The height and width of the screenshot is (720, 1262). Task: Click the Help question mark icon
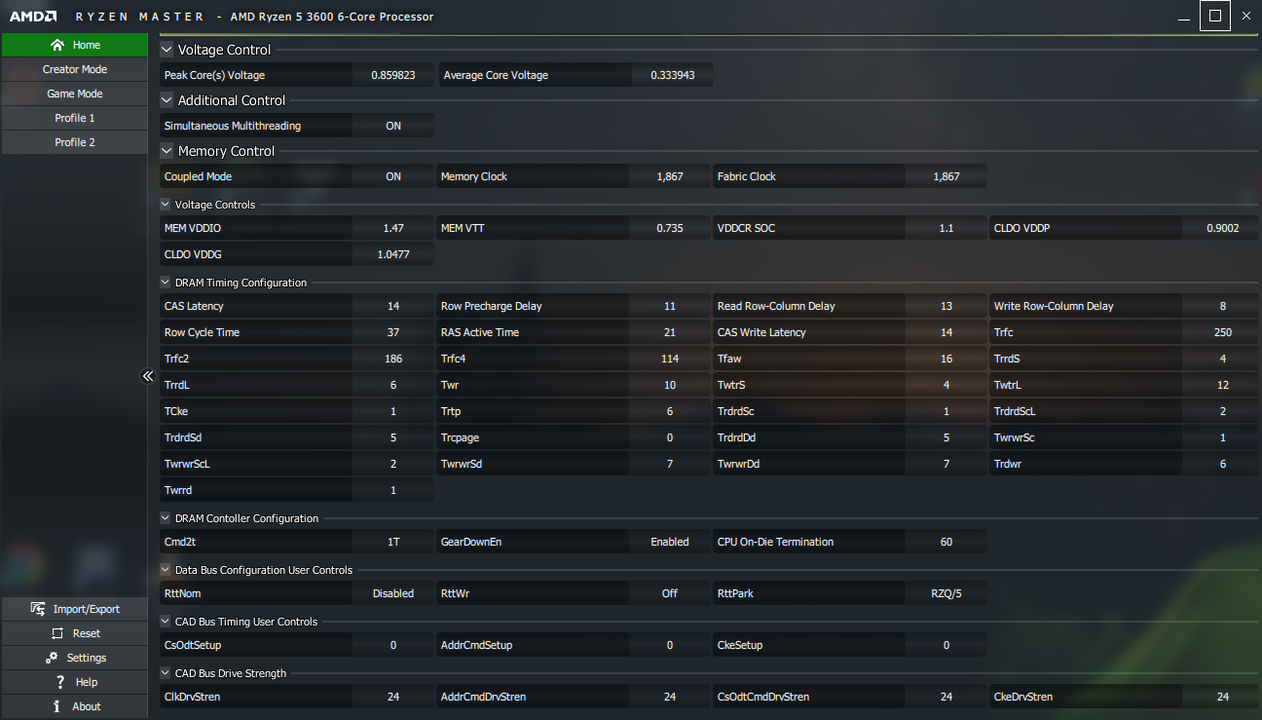pos(61,682)
